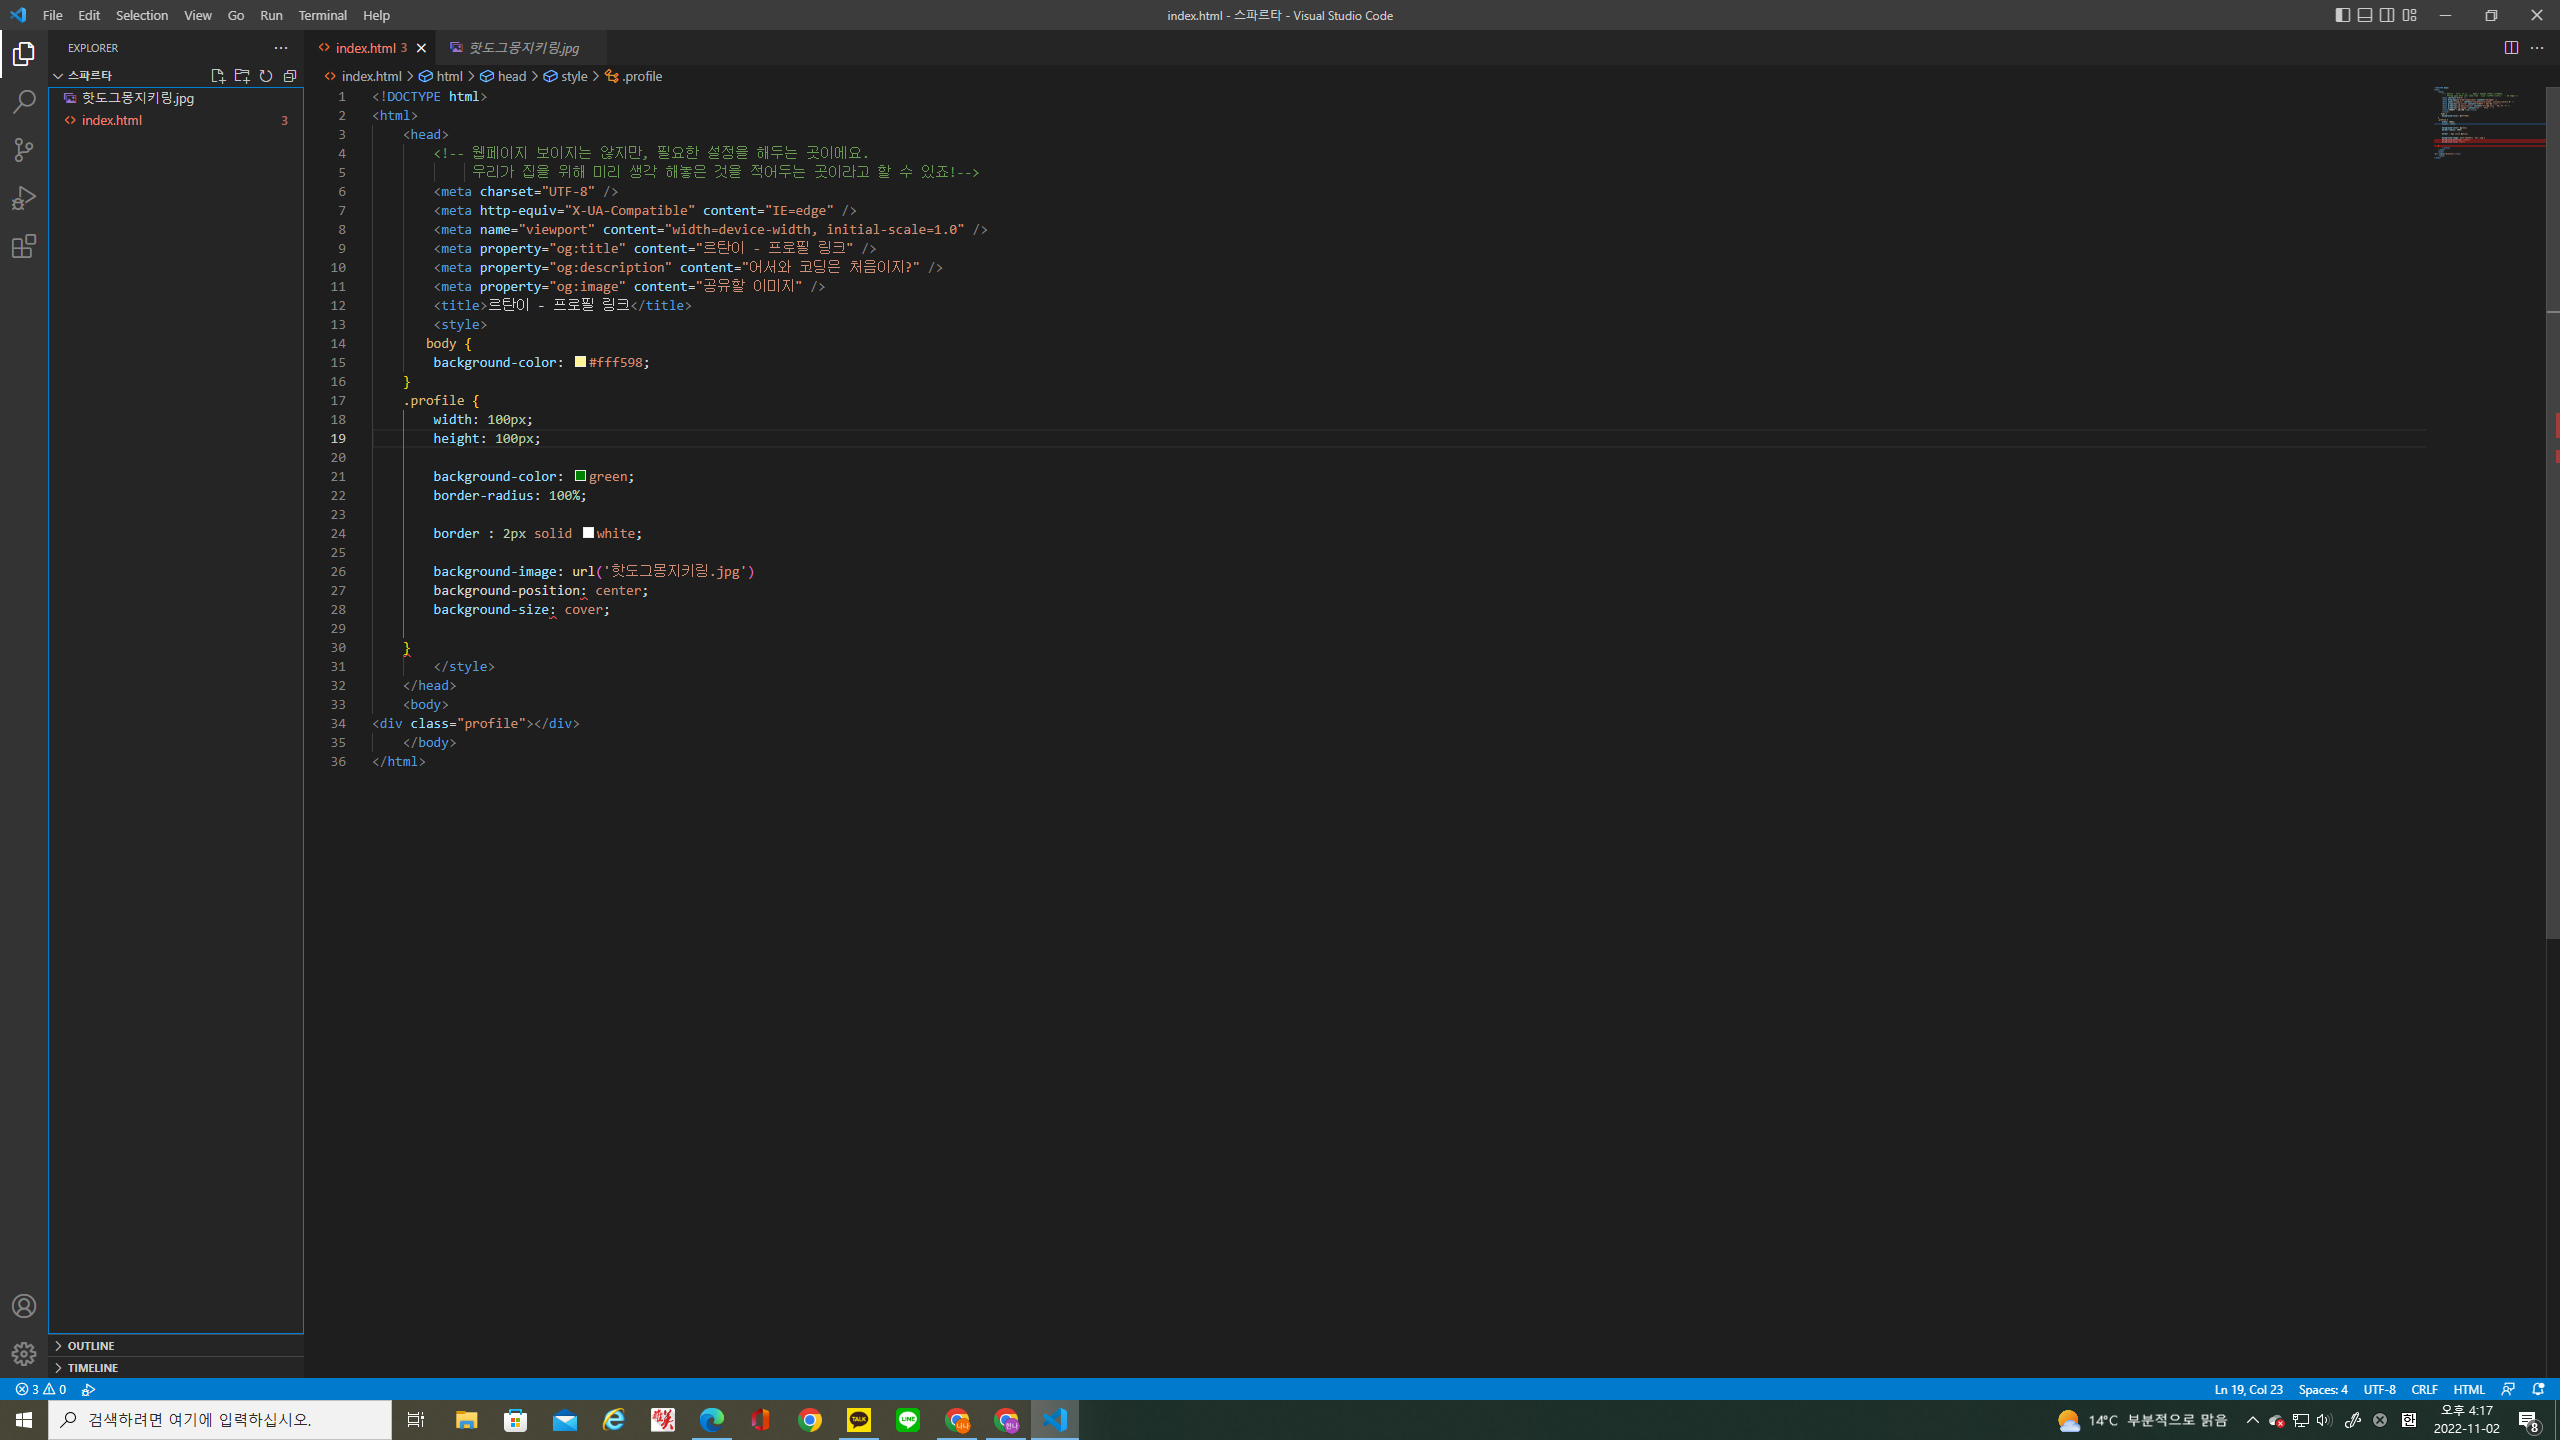The width and height of the screenshot is (2560, 1440).
Task: Open color picker for green swatch
Action: [580, 476]
